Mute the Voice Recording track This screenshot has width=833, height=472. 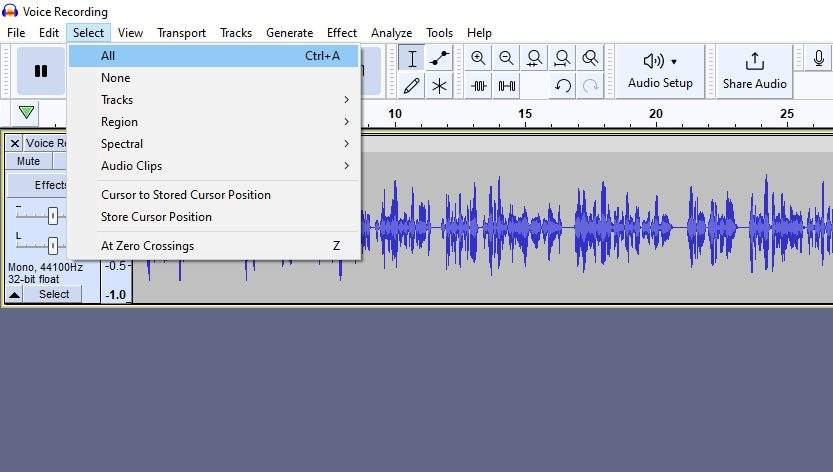click(29, 161)
